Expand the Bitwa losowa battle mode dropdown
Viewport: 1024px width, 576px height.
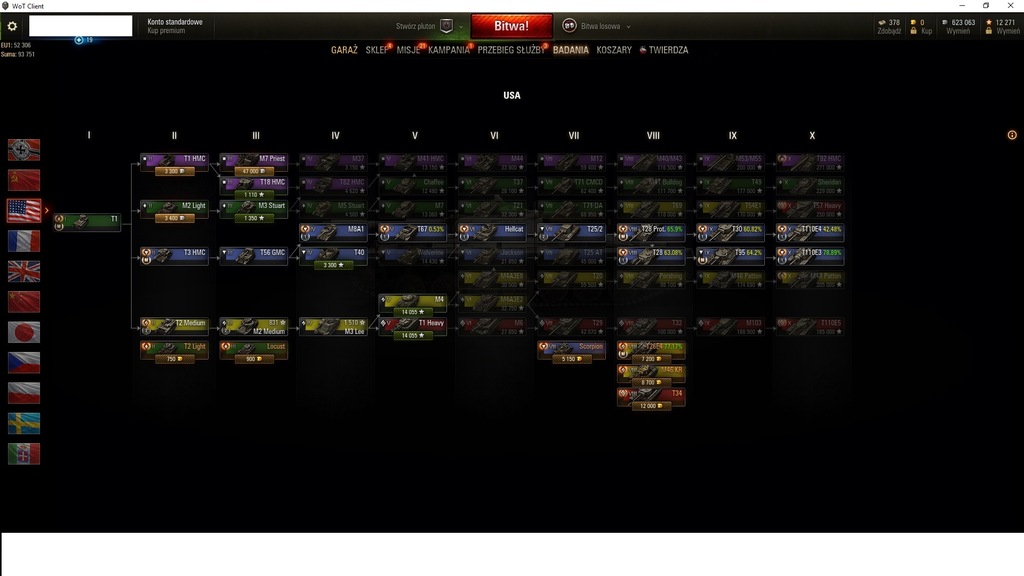click(629, 27)
